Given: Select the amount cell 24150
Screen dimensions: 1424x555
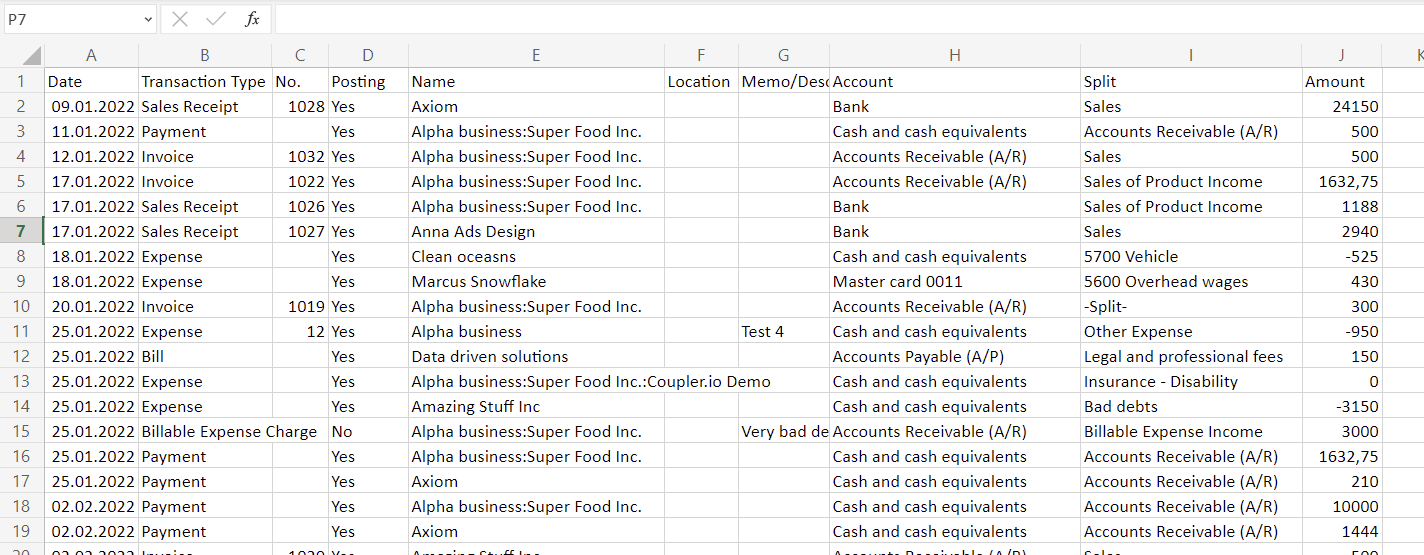Looking at the screenshot, I should (1342, 106).
